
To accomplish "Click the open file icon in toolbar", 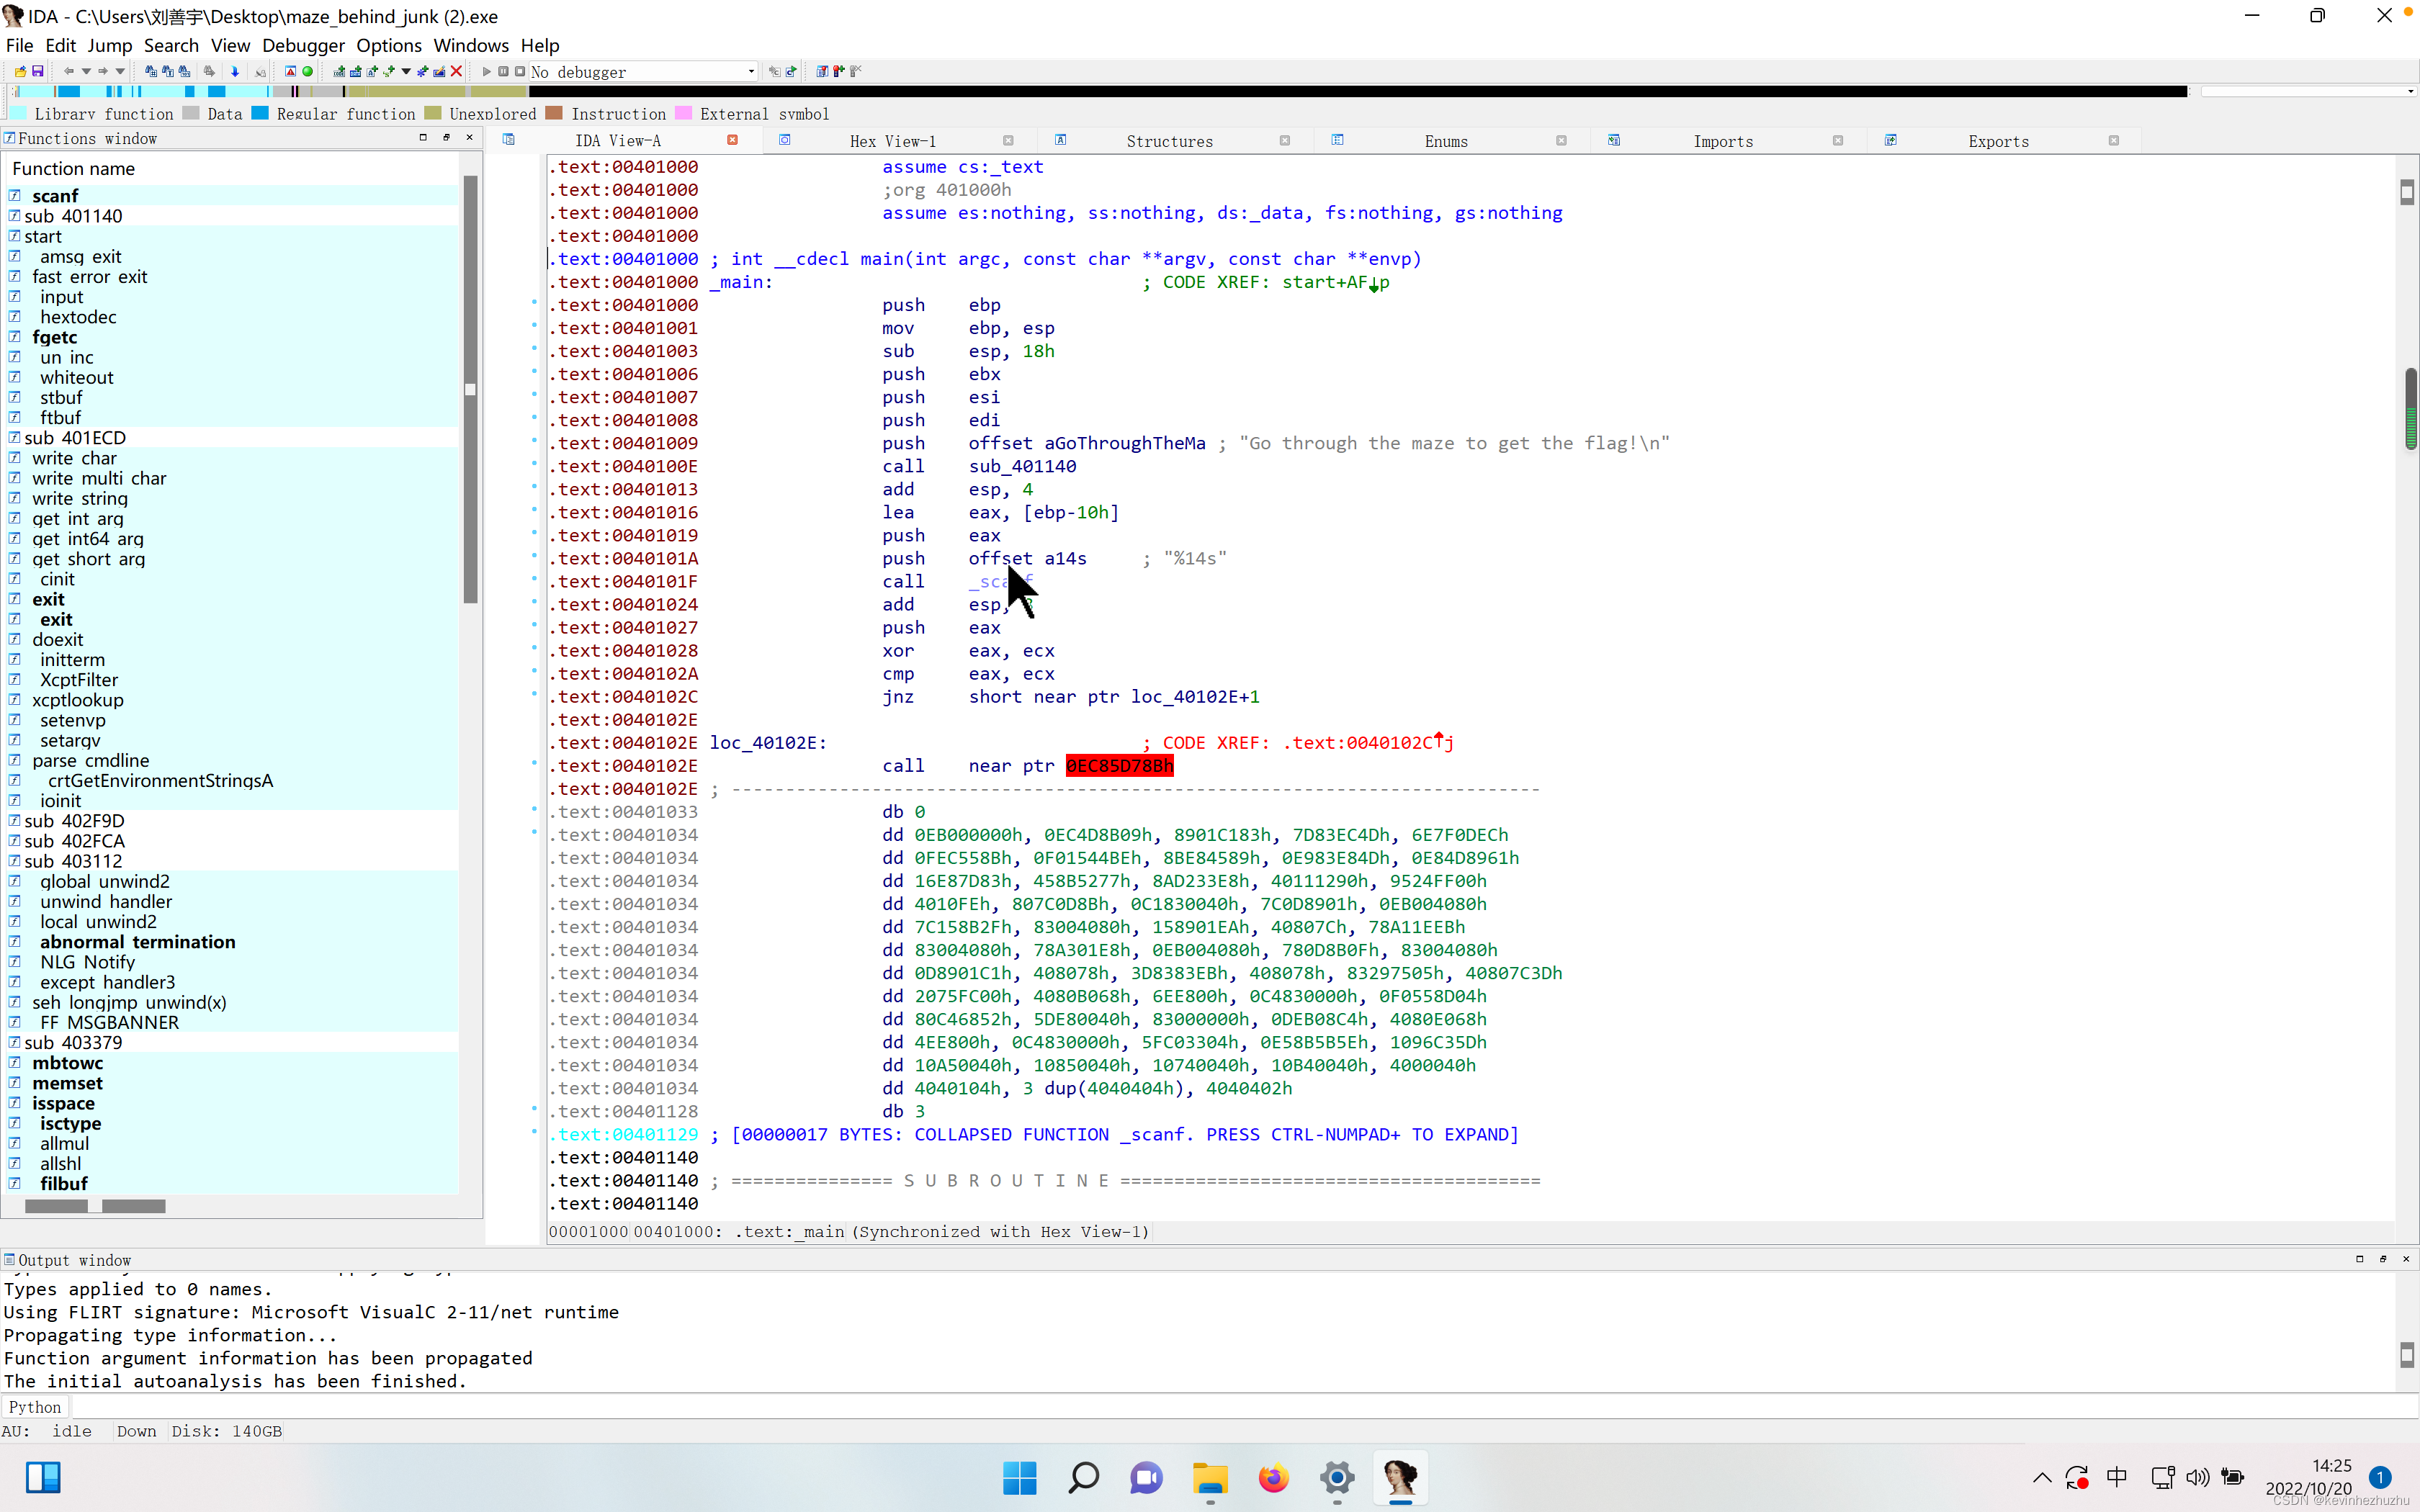I will [x=20, y=71].
